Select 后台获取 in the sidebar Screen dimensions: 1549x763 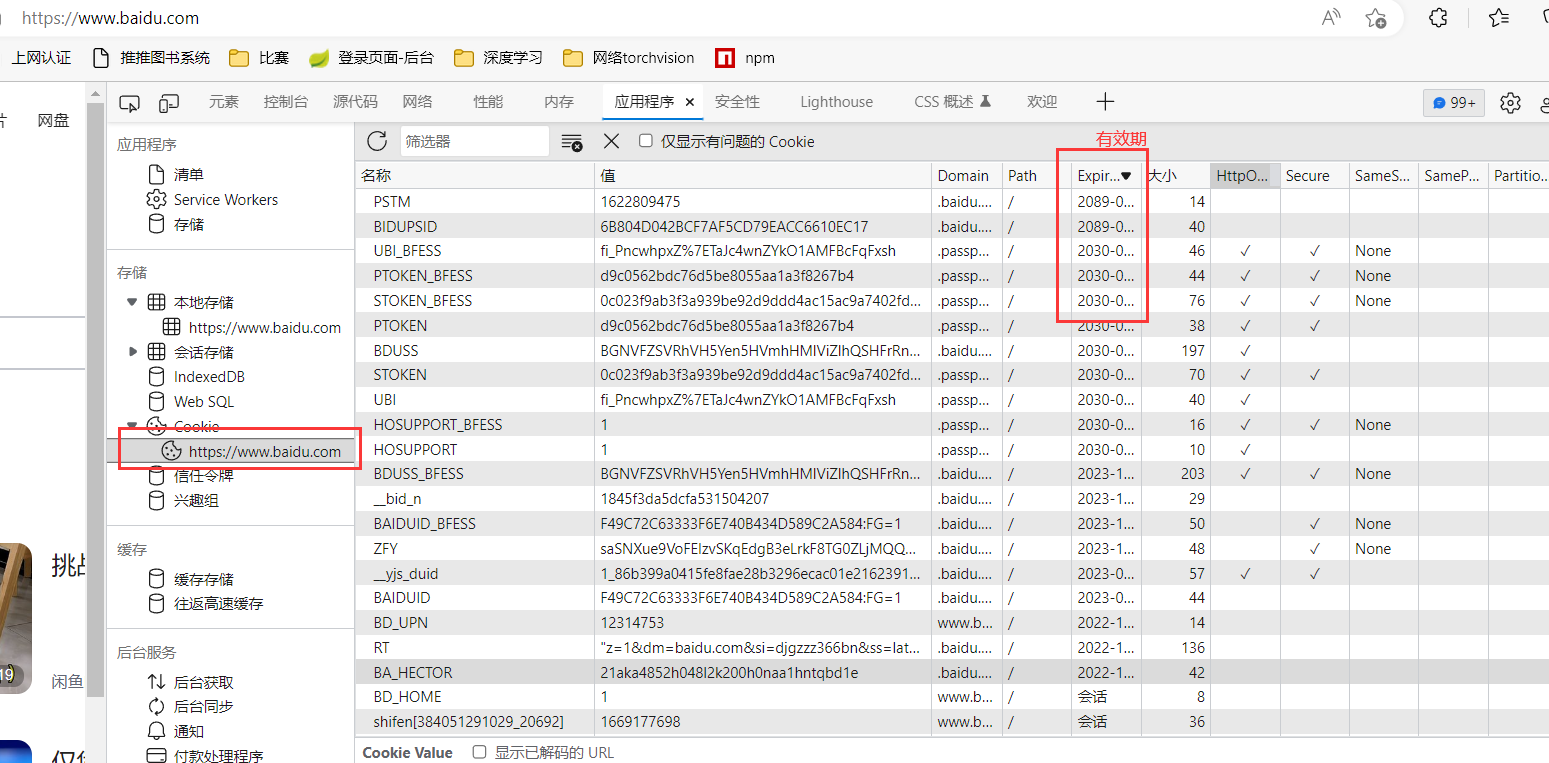203,682
